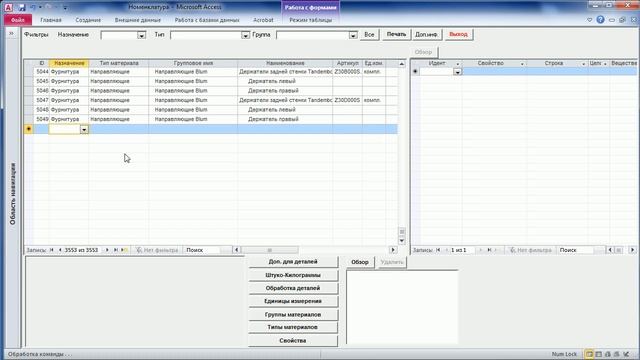Click the Доп.инф. button

click(426, 35)
